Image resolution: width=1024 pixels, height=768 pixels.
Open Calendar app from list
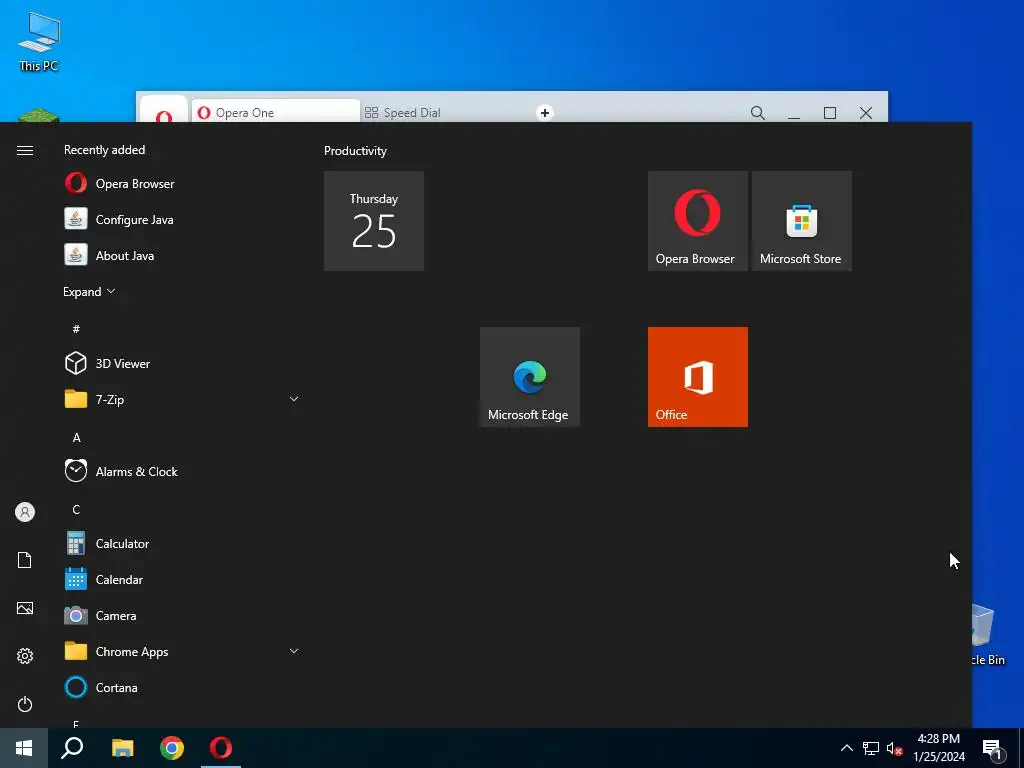181,579
